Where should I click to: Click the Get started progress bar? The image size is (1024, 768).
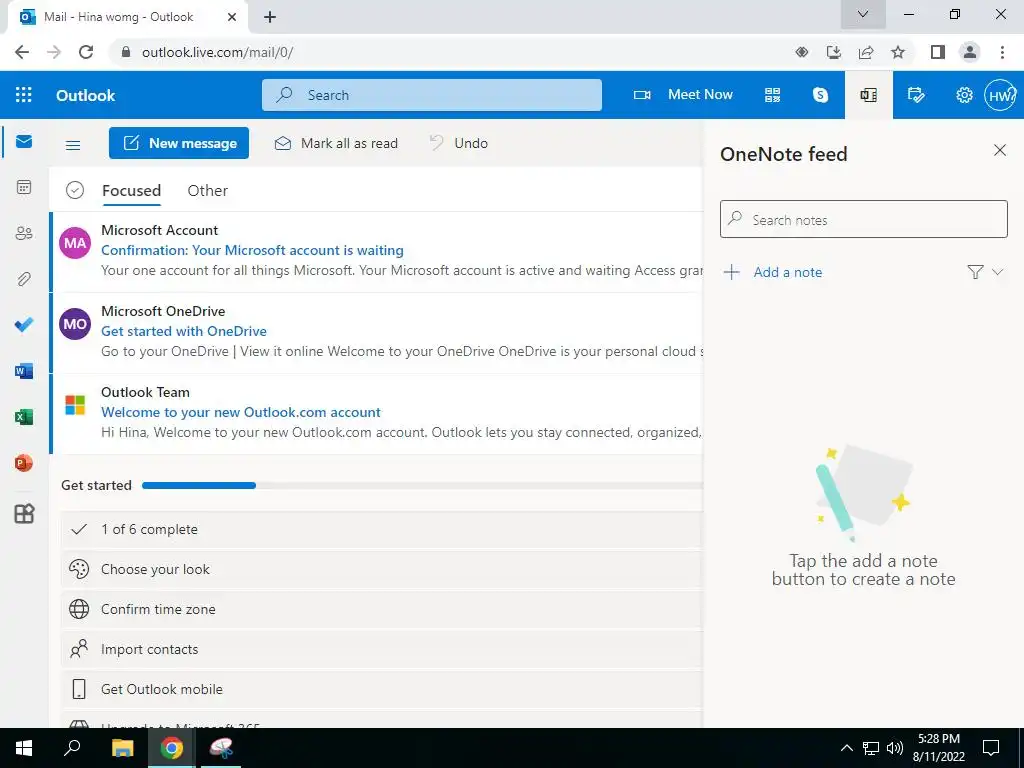point(422,485)
